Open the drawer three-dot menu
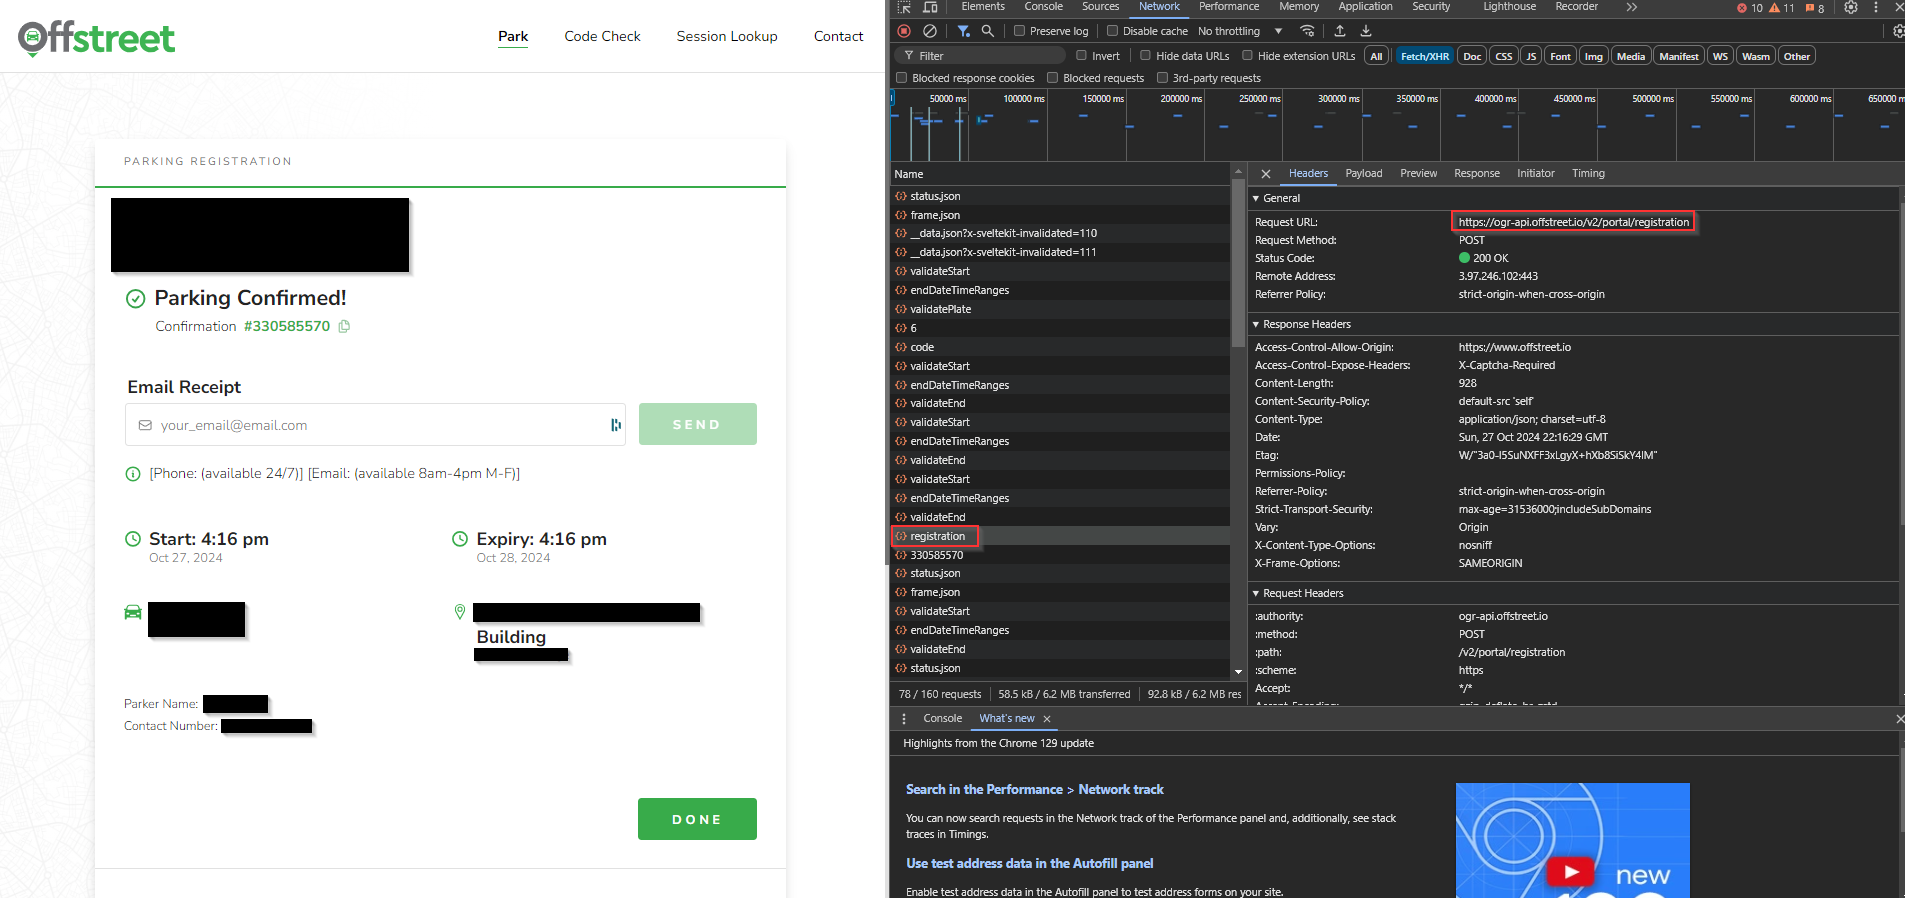 pos(904,719)
